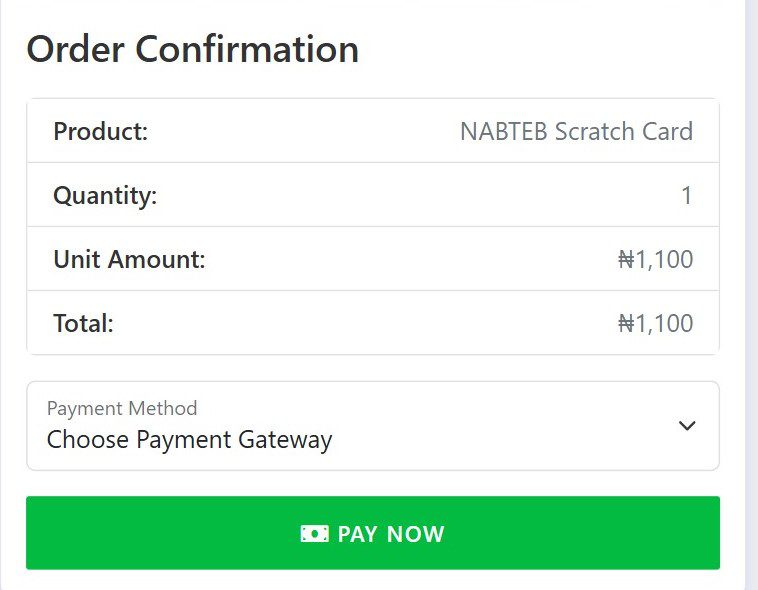Click the Product label
Viewport: 758px width, 590px height.
100,131
